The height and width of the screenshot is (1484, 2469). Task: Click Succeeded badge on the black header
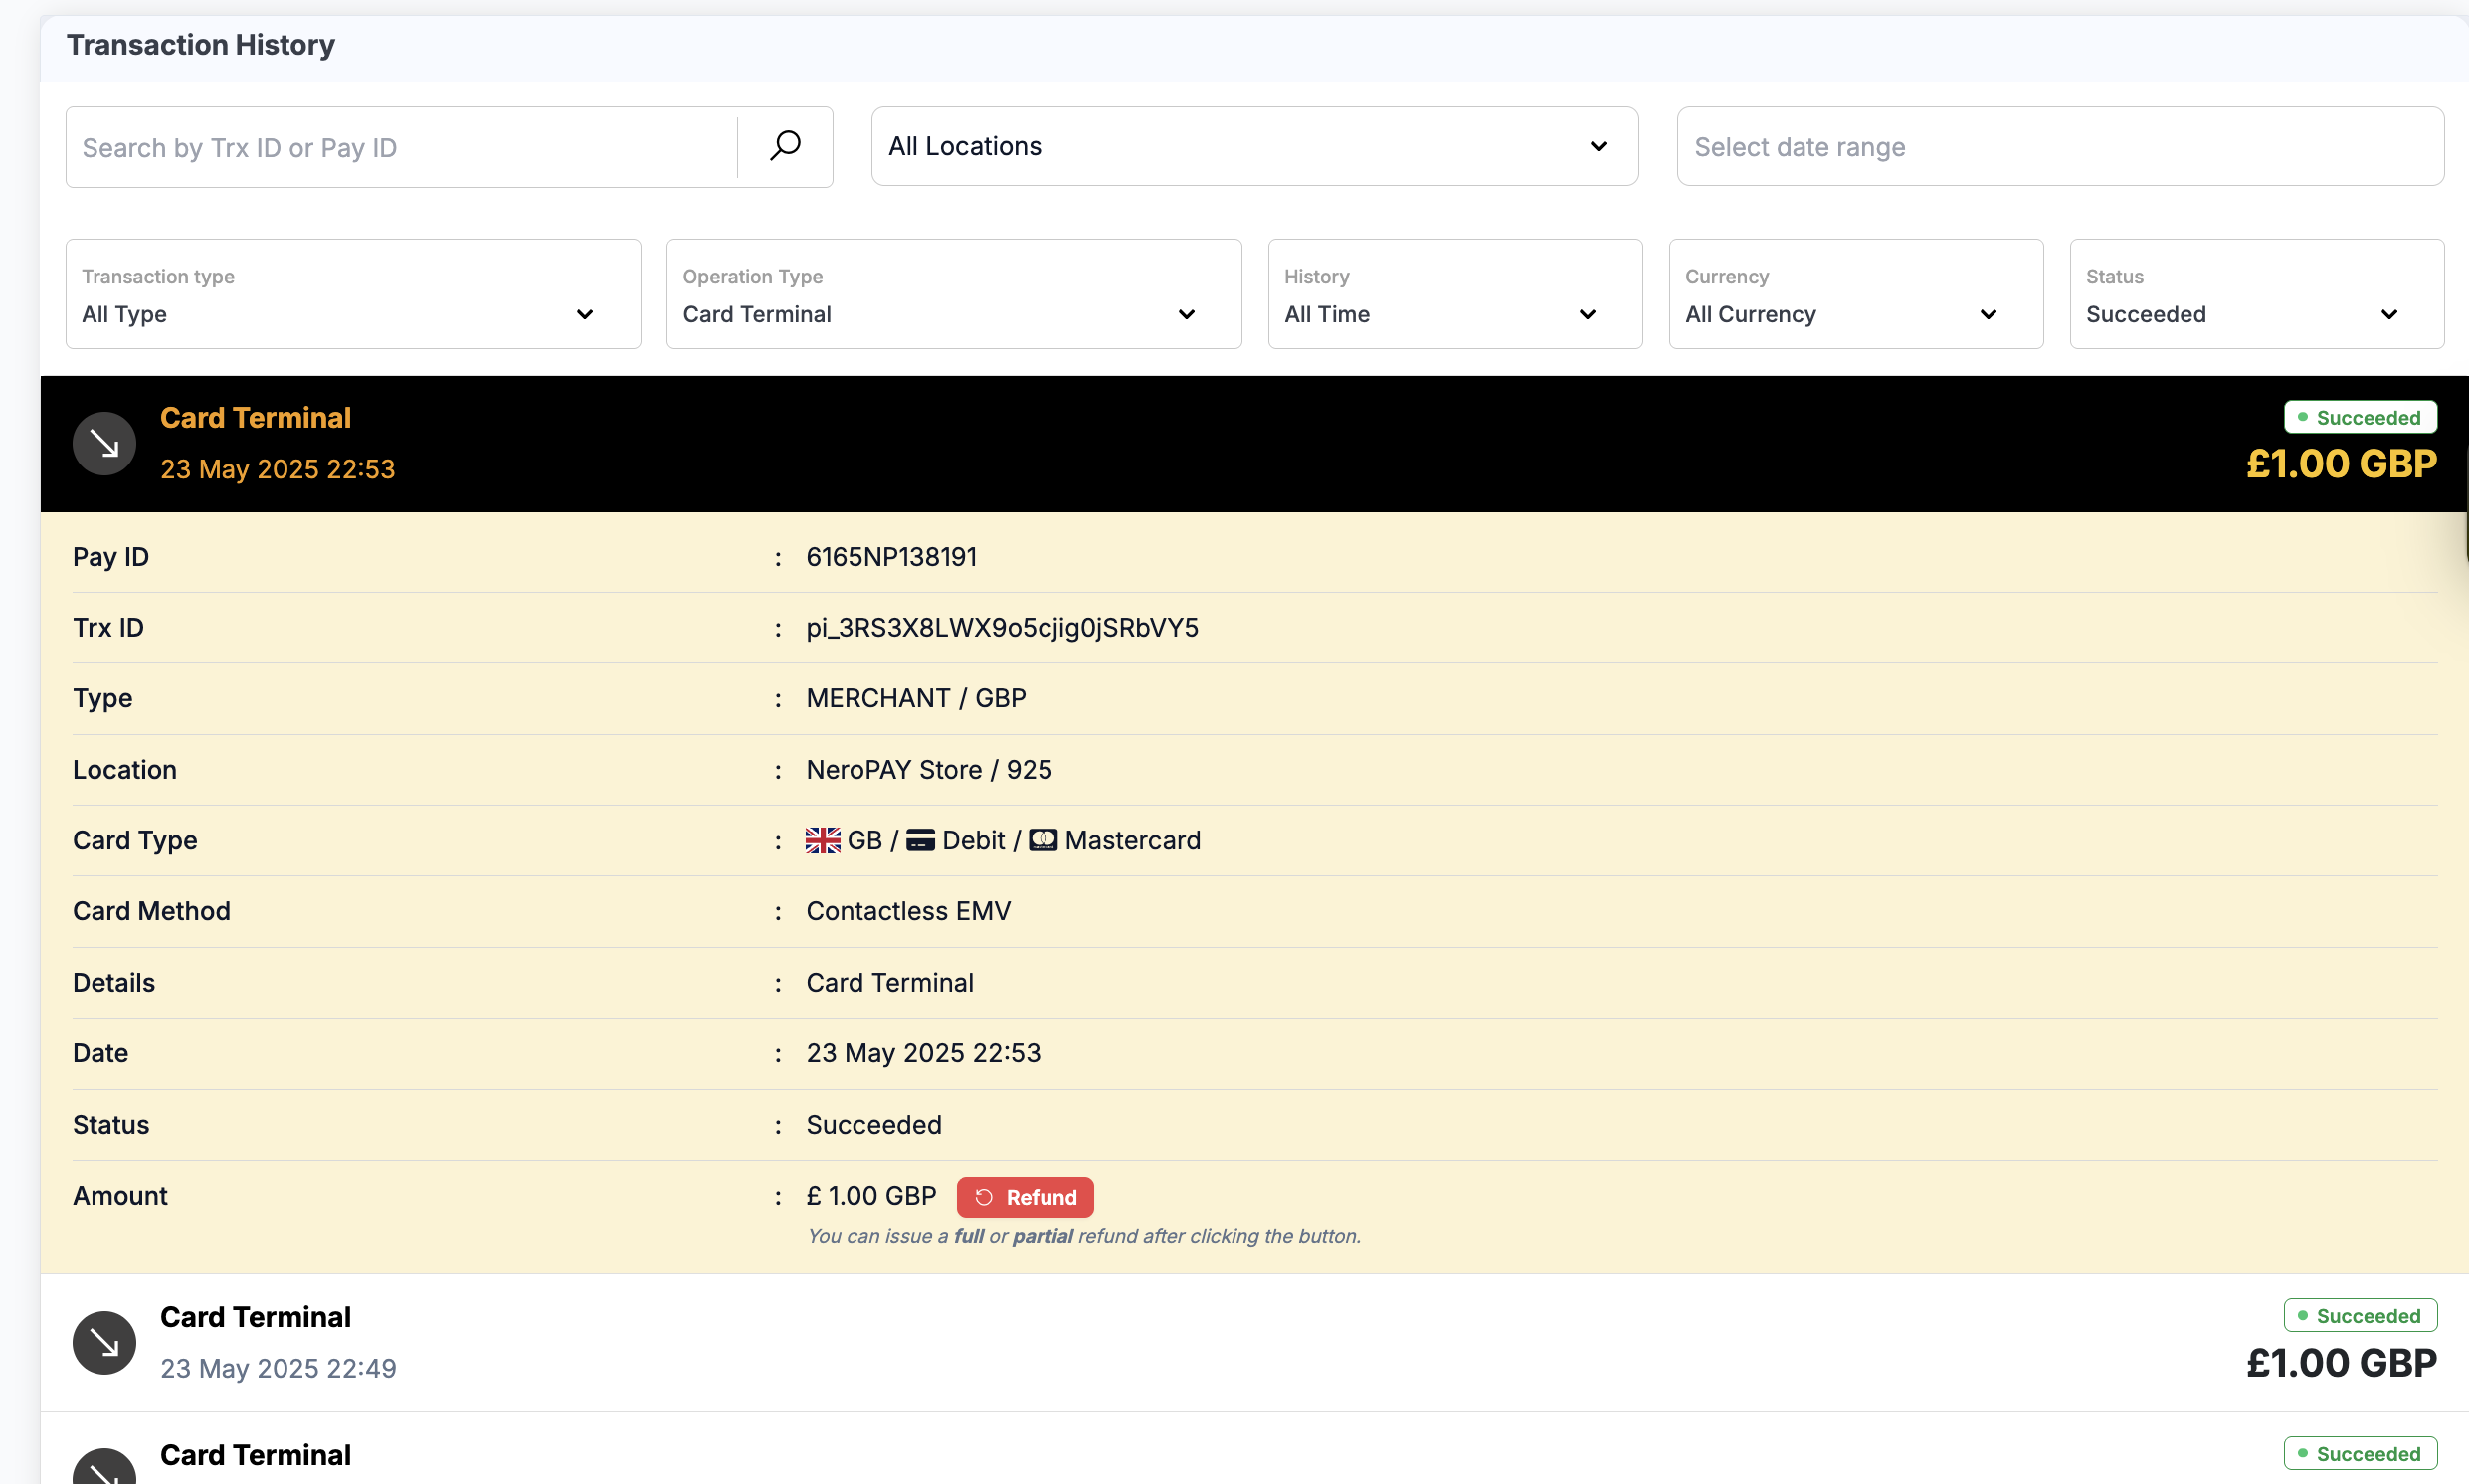pos(2359,417)
